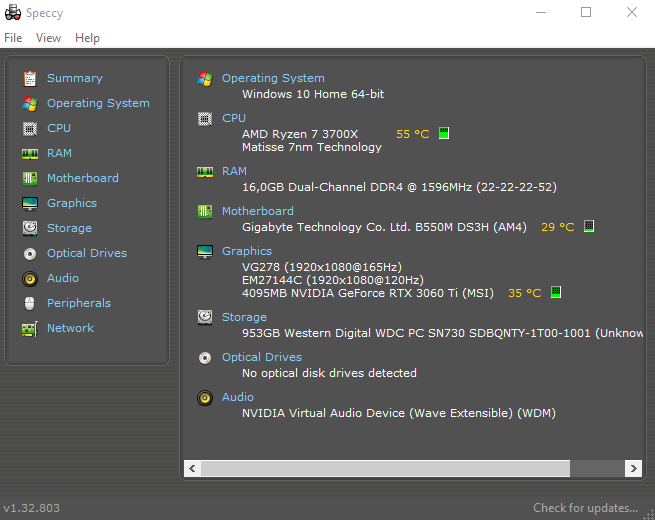Open the Optical Drives heading link in summary
Screen dimensions: 655x520
coord(262,358)
